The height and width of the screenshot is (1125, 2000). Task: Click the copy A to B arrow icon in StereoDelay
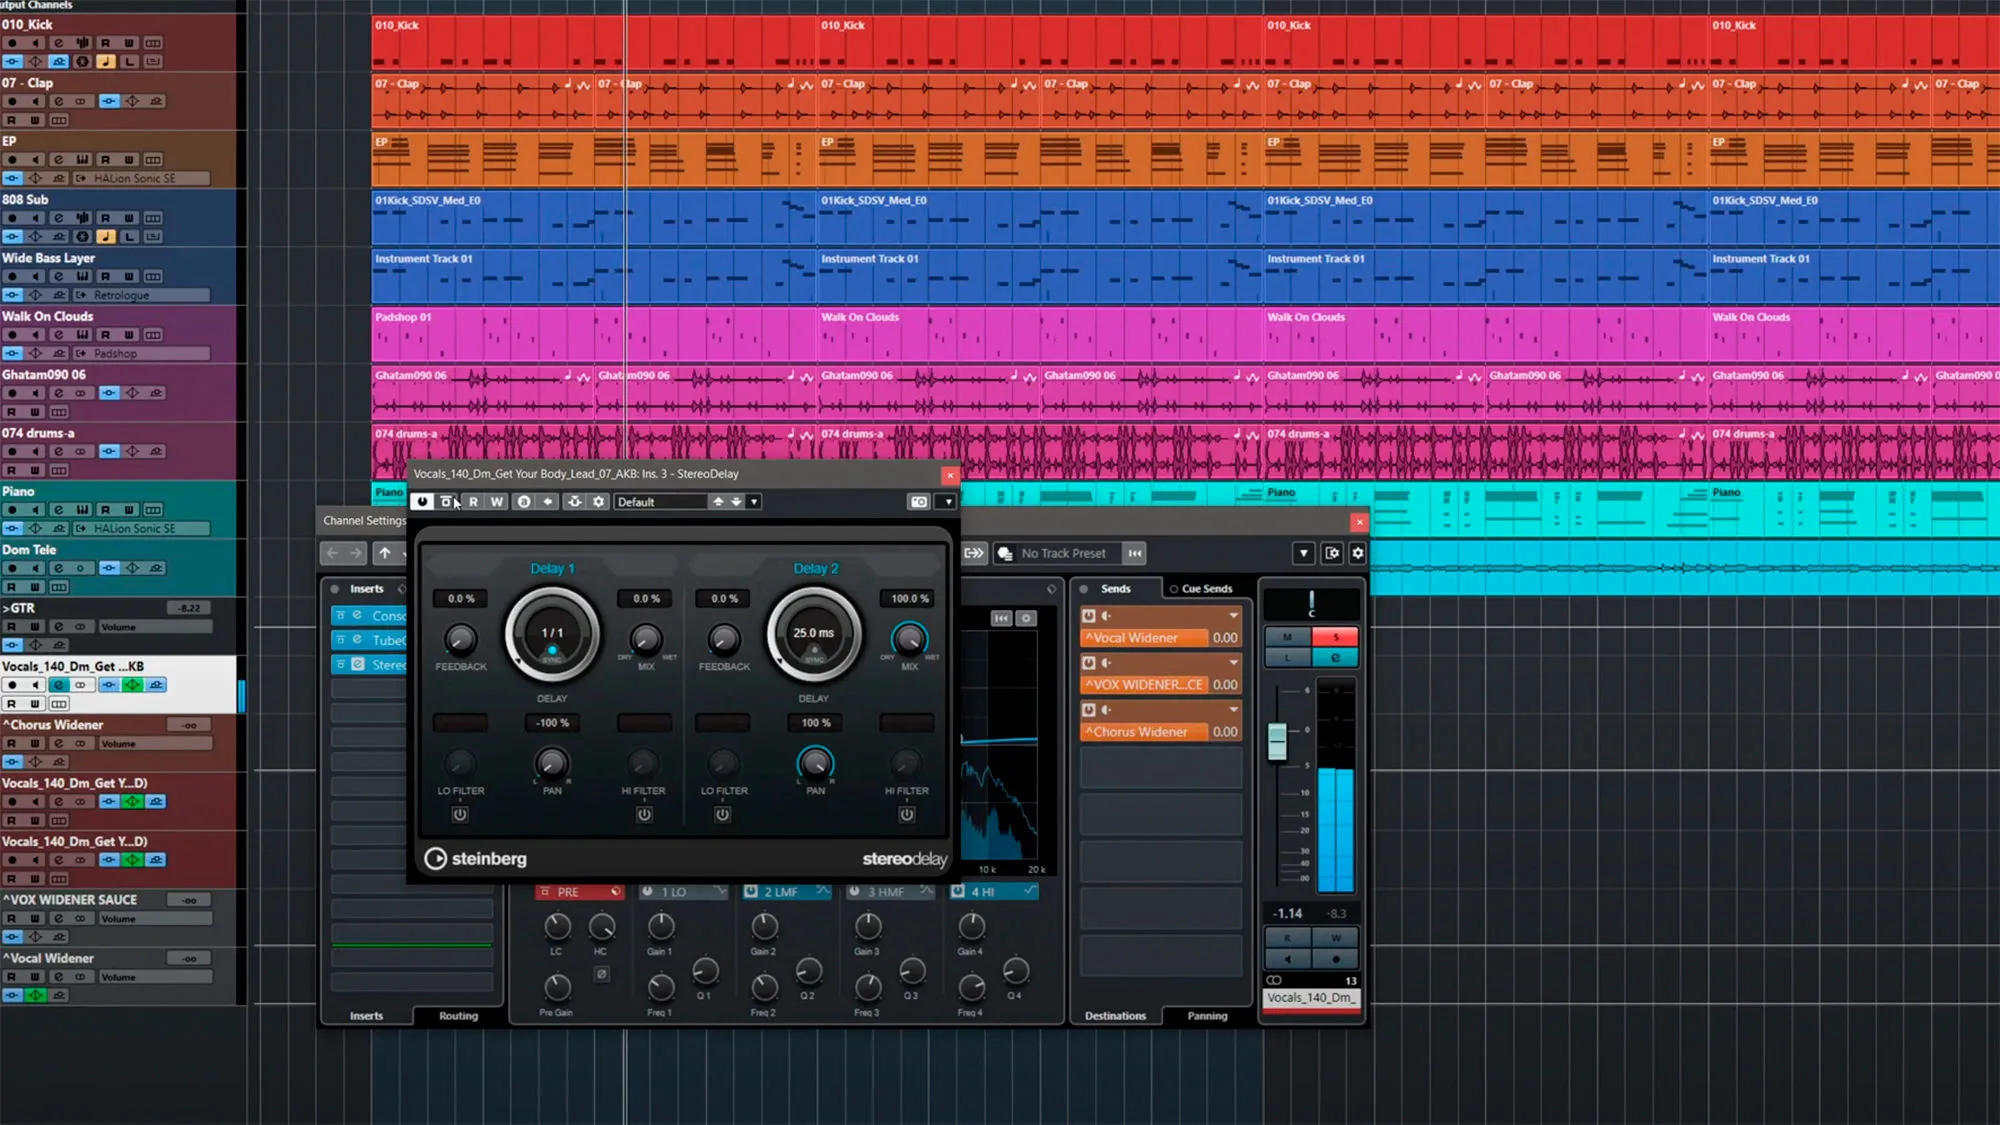548,502
